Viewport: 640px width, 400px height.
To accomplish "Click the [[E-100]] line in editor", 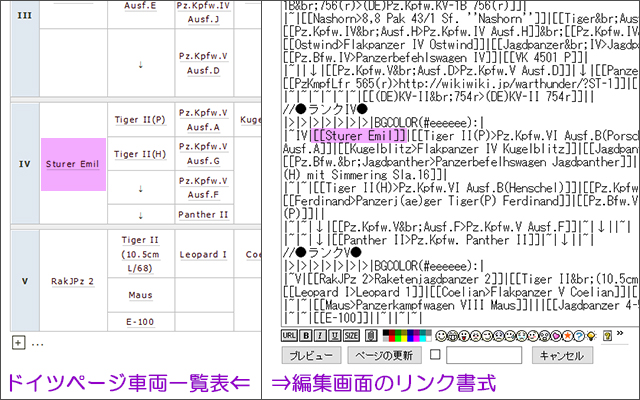I will [353, 318].
